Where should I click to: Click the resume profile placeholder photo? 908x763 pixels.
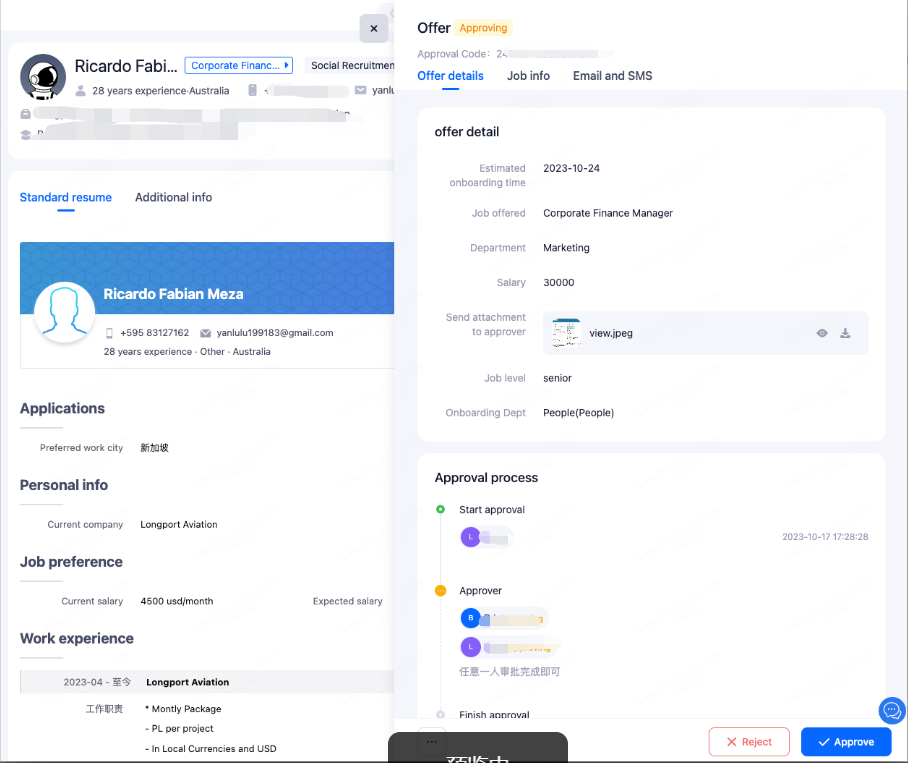coord(64,312)
